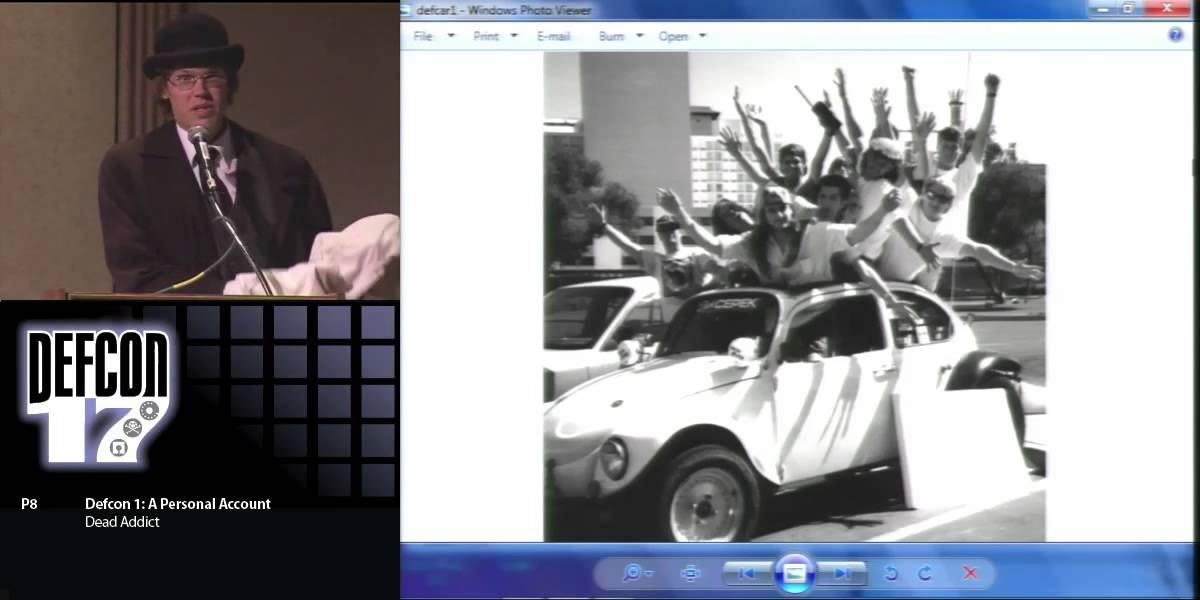The image size is (1200, 600).
Task: Open the Burn menu
Action: [x=611, y=36]
